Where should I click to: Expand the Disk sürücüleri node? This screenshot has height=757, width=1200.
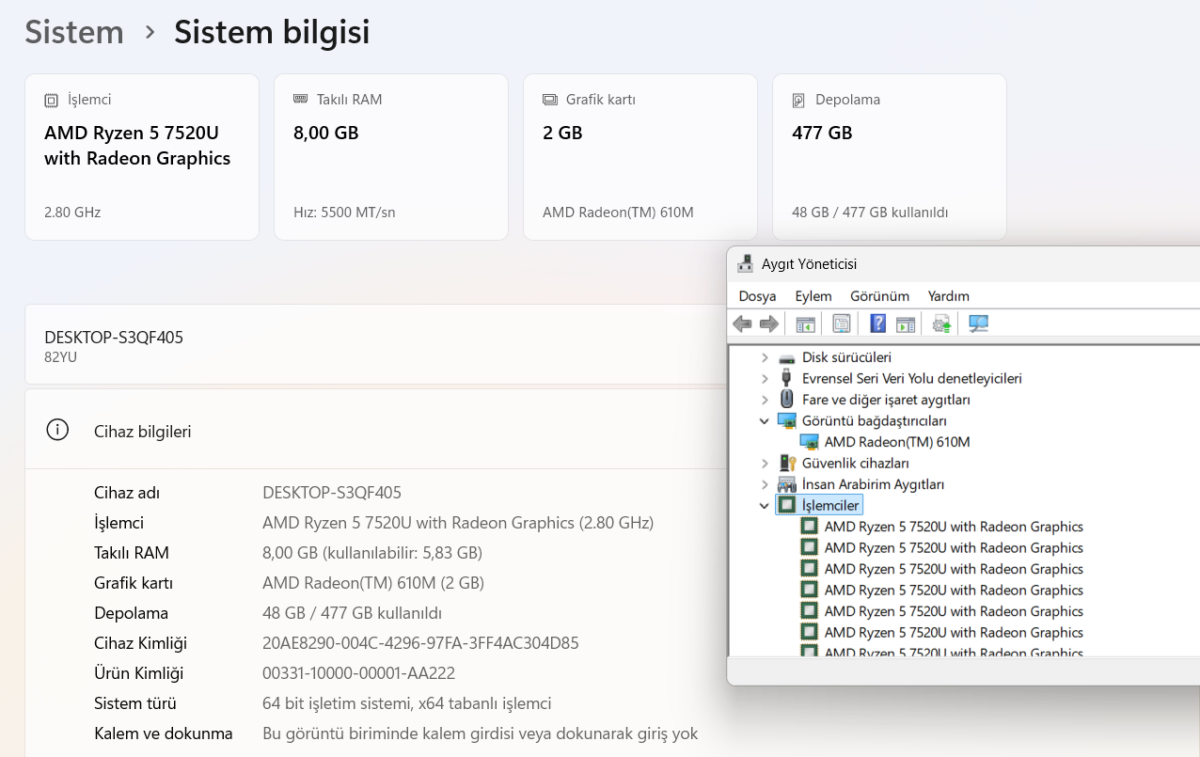765,358
